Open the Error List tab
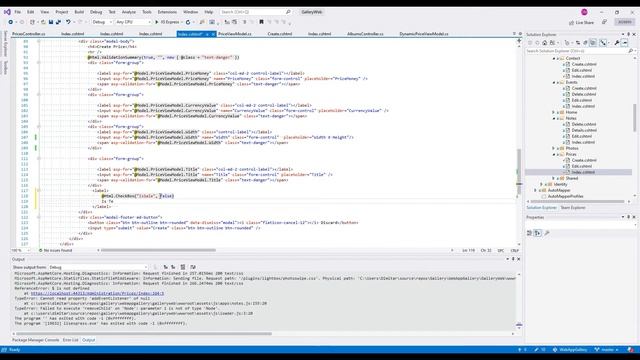The image size is (640, 360). click(x=70, y=340)
